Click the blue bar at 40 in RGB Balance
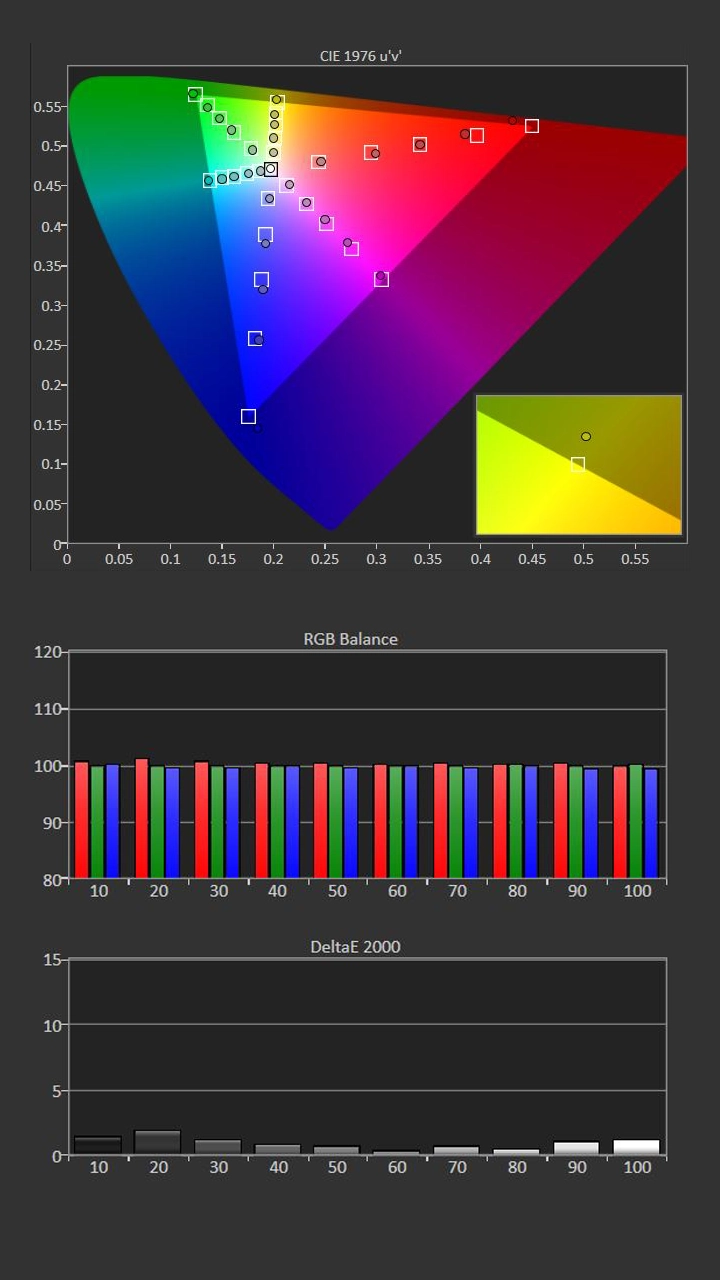The image size is (720, 1280). click(x=292, y=823)
